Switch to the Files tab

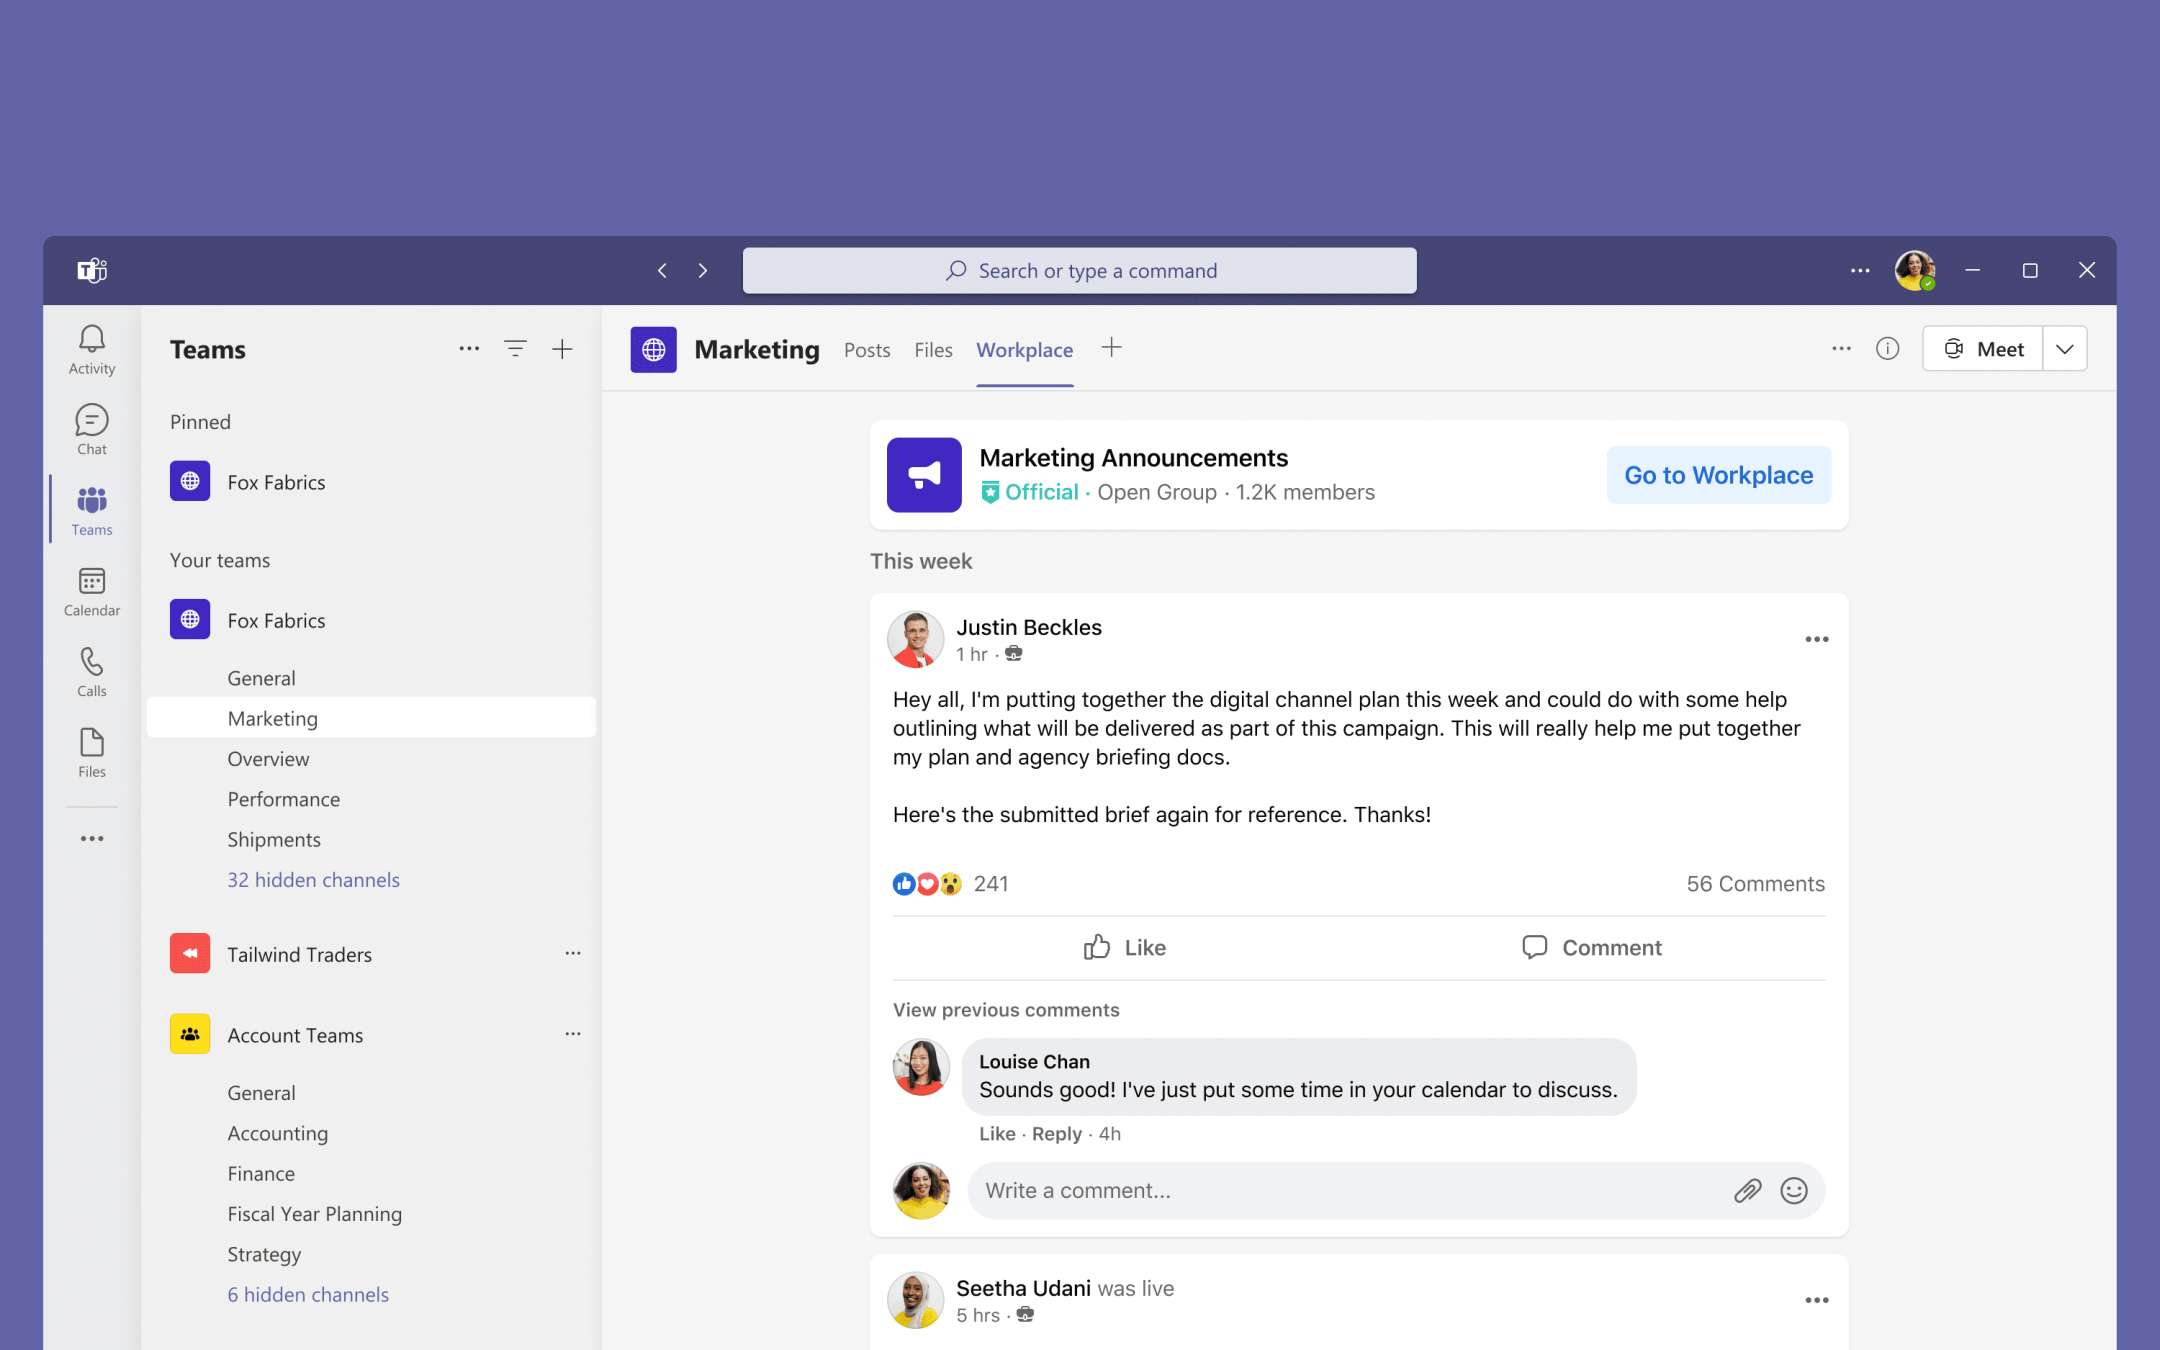click(933, 350)
